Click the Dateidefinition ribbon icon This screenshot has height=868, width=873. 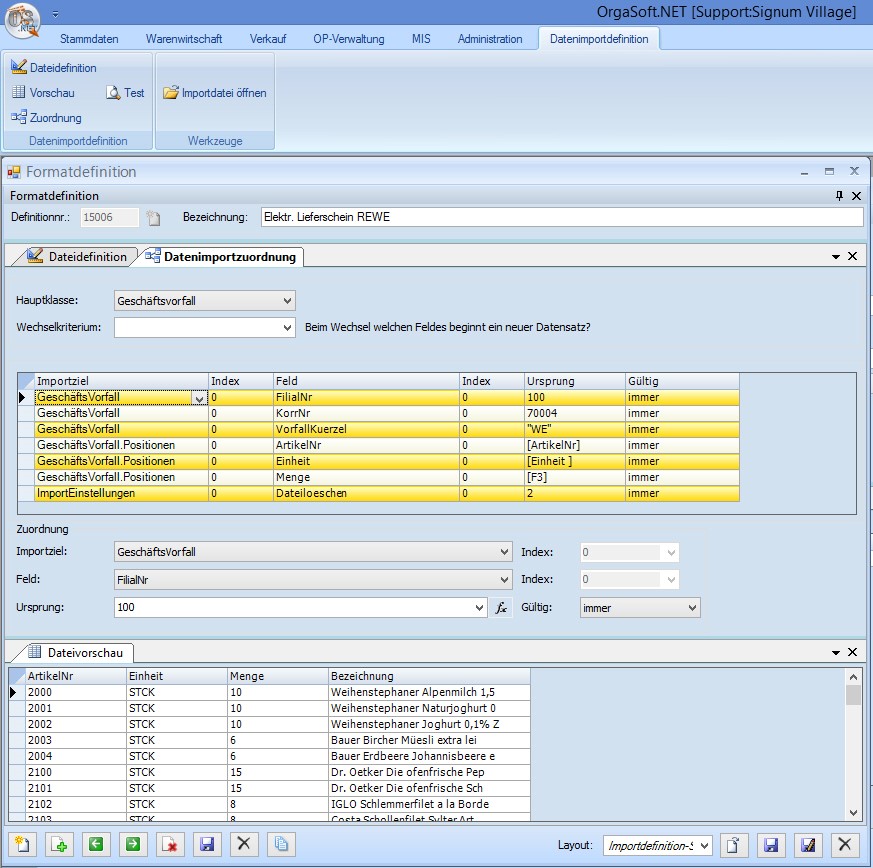tap(19, 67)
